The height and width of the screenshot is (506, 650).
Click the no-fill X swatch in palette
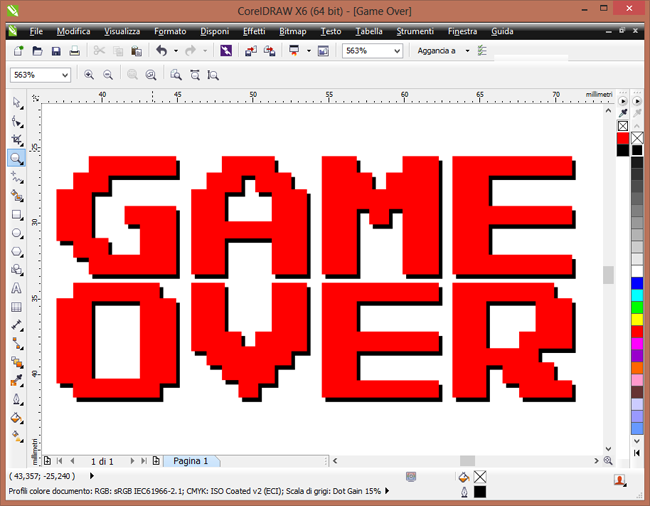click(637, 138)
